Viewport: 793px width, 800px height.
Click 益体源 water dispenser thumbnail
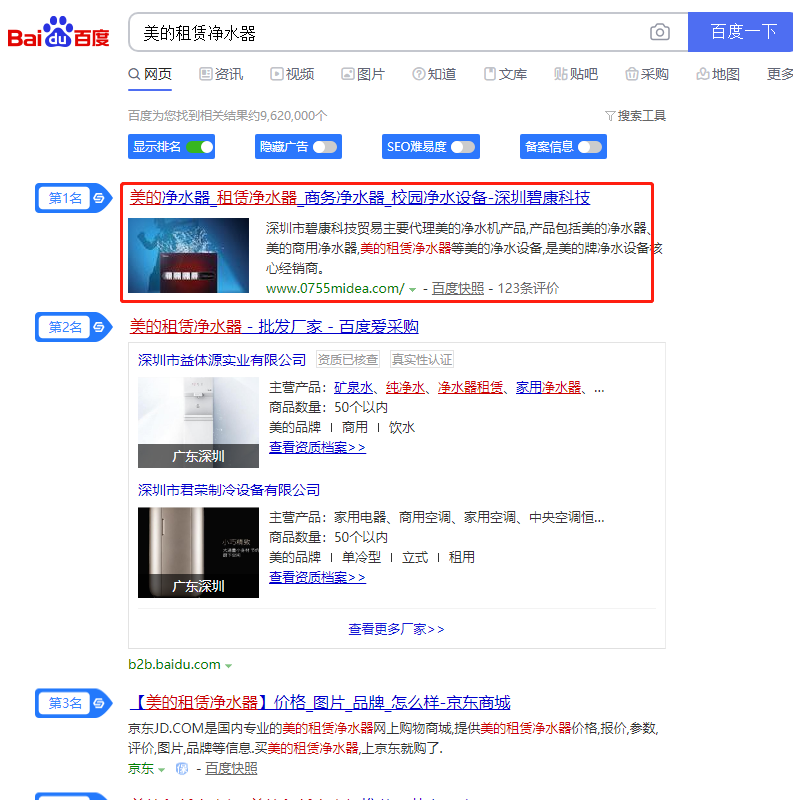pyautogui.click(x=199, y=422)
